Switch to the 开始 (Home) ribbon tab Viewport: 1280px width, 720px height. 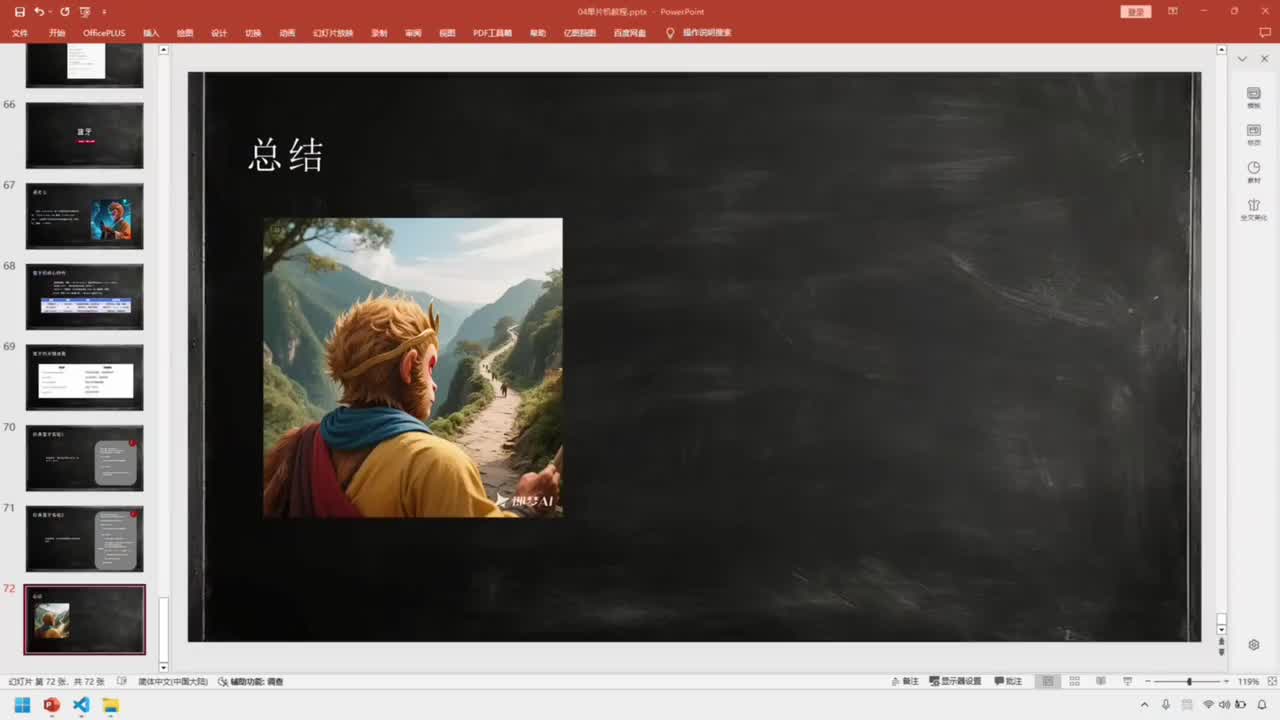(57, 33)
